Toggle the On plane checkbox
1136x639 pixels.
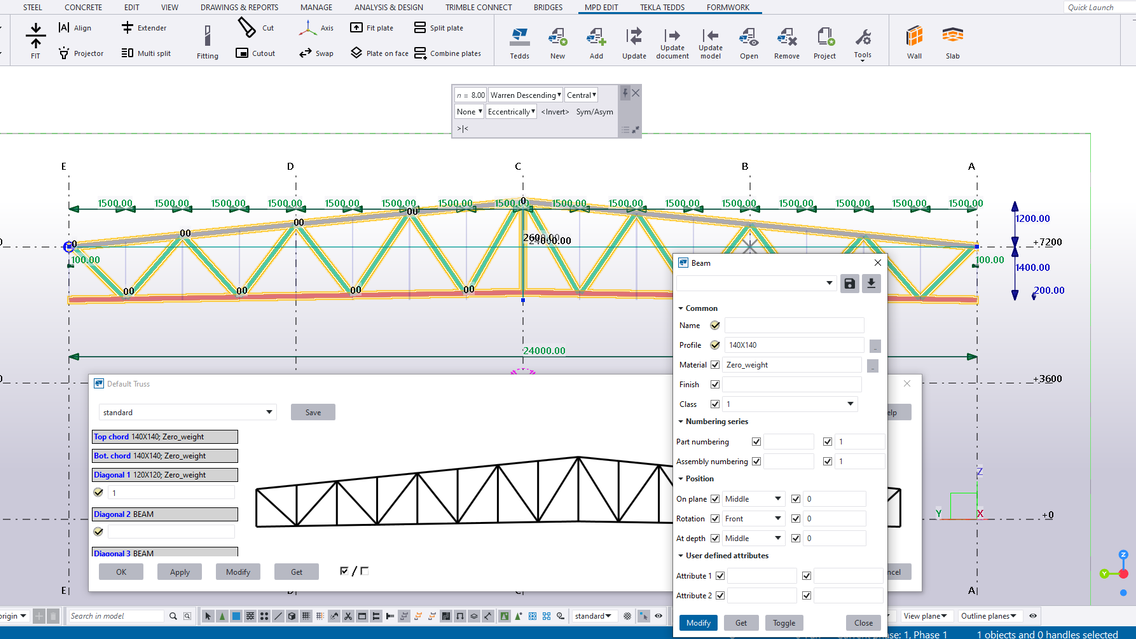coord(715,498)
